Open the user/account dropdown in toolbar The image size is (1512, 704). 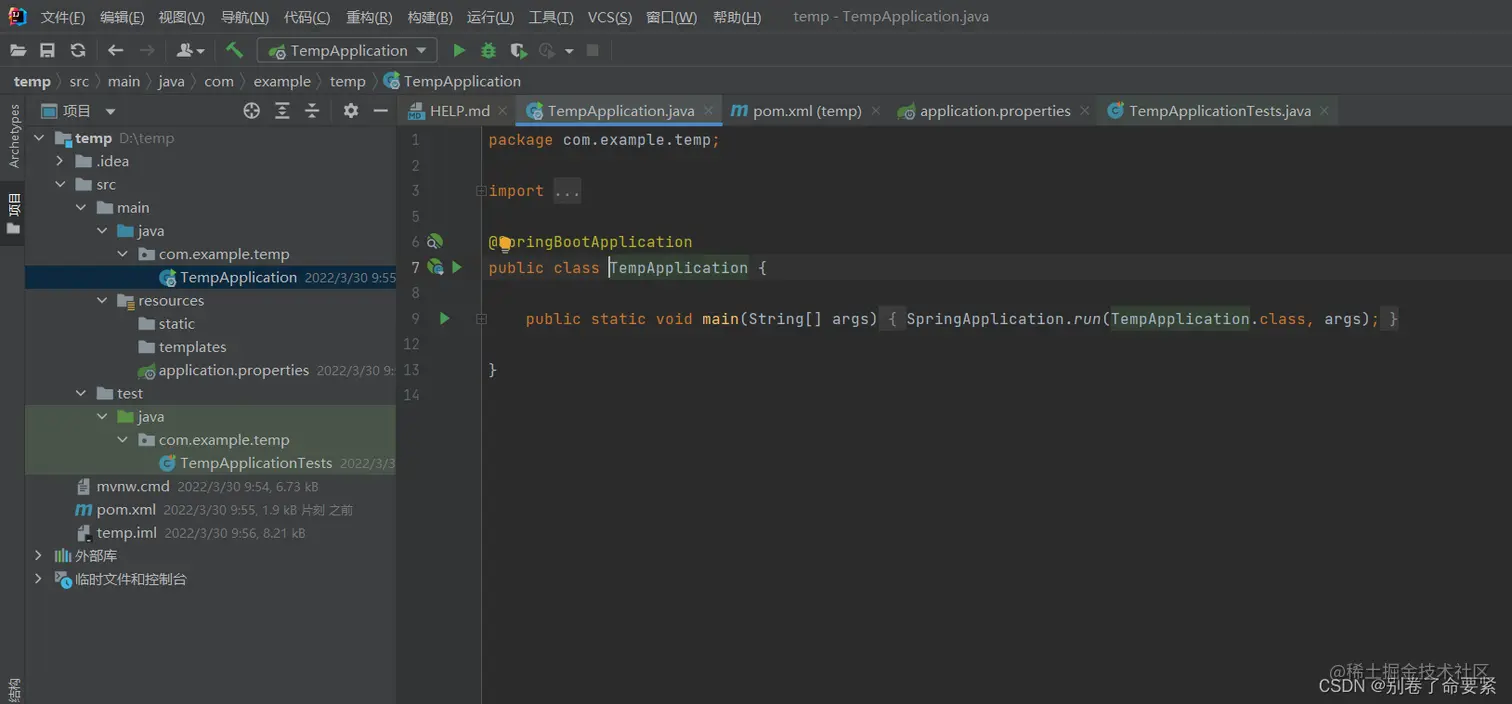[190, 50]
